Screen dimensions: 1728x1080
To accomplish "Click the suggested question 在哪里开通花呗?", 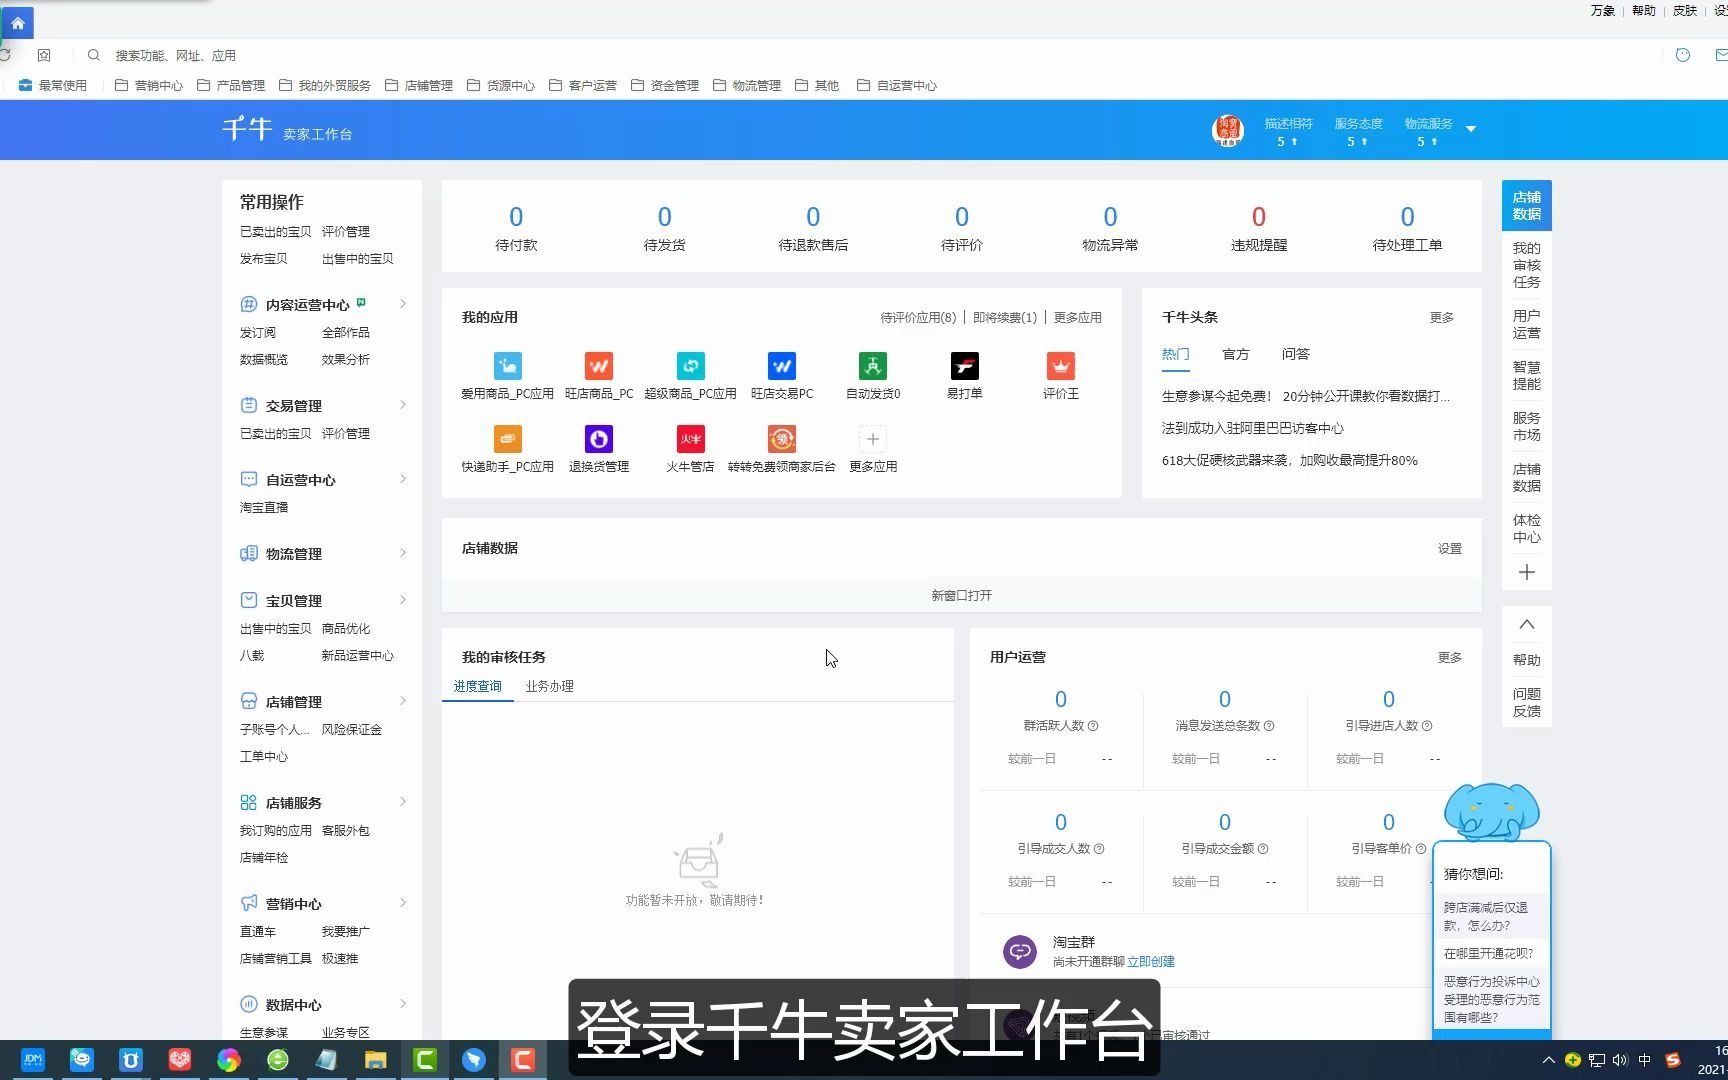I will coord(1489,954).
